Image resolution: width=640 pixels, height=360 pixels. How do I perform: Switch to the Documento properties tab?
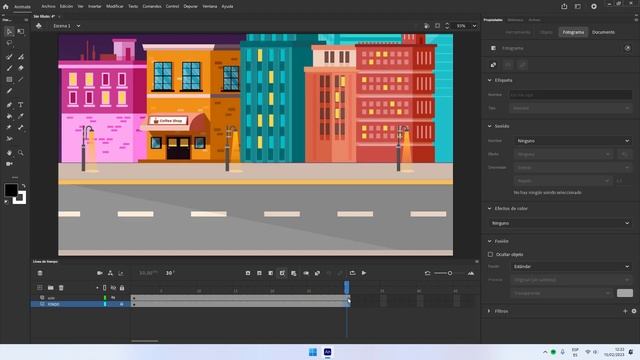[x=603, y=32]
